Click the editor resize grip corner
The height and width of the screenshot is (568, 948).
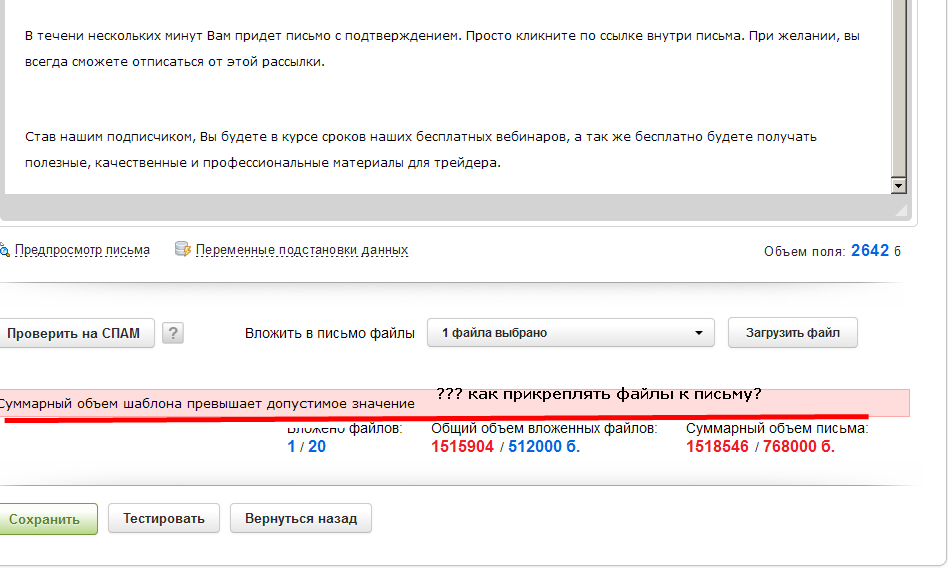pyautogui.click(x=901, y=210)
